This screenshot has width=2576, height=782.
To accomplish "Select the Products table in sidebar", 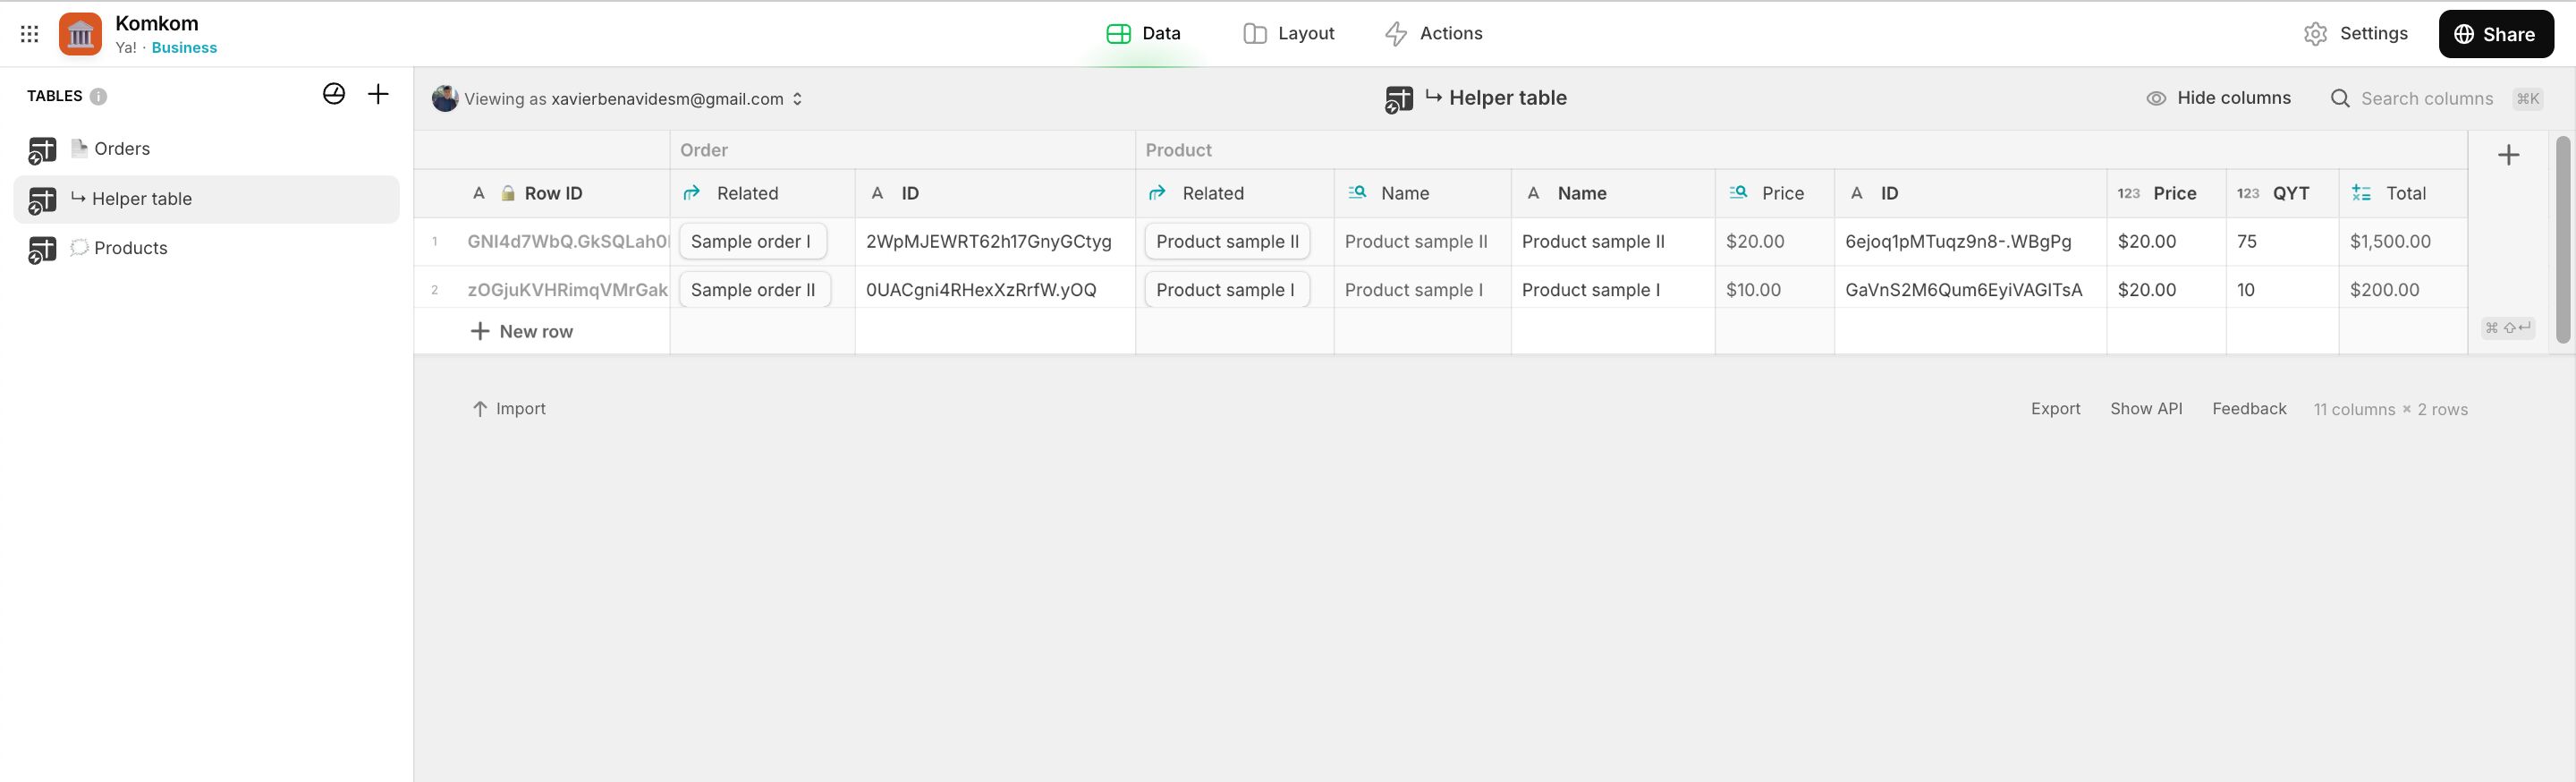I will pyautogui.click(x=130, y=248).
